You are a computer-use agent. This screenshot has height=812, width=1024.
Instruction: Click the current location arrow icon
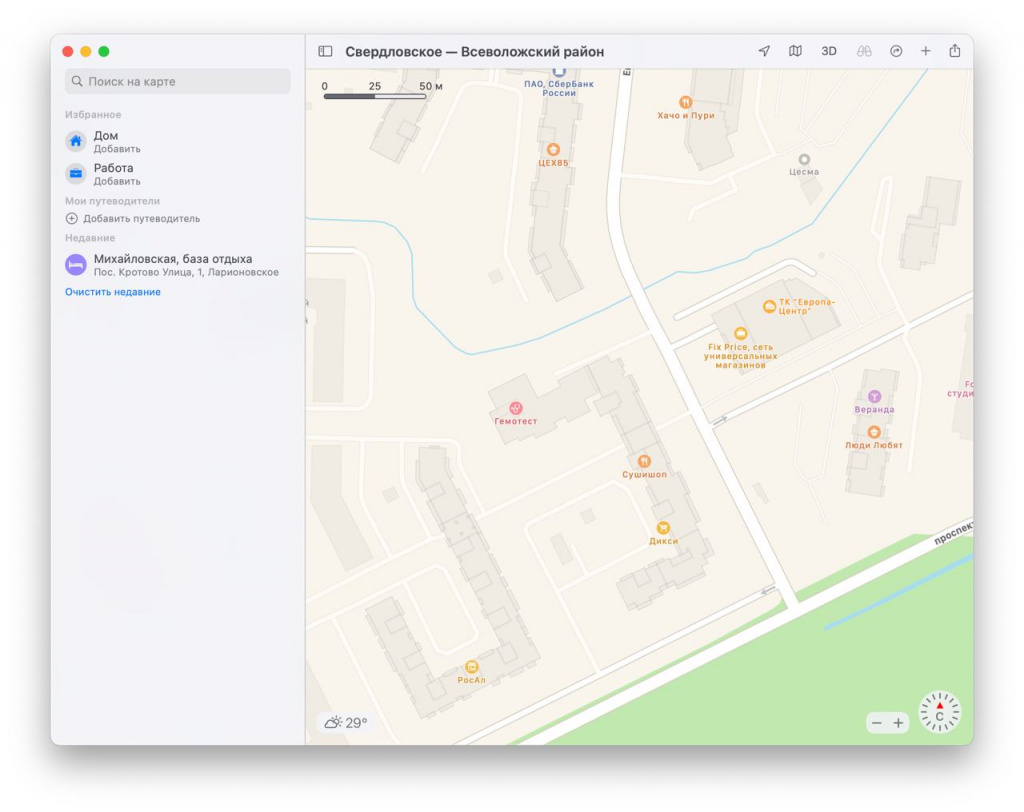coord(764,51)
